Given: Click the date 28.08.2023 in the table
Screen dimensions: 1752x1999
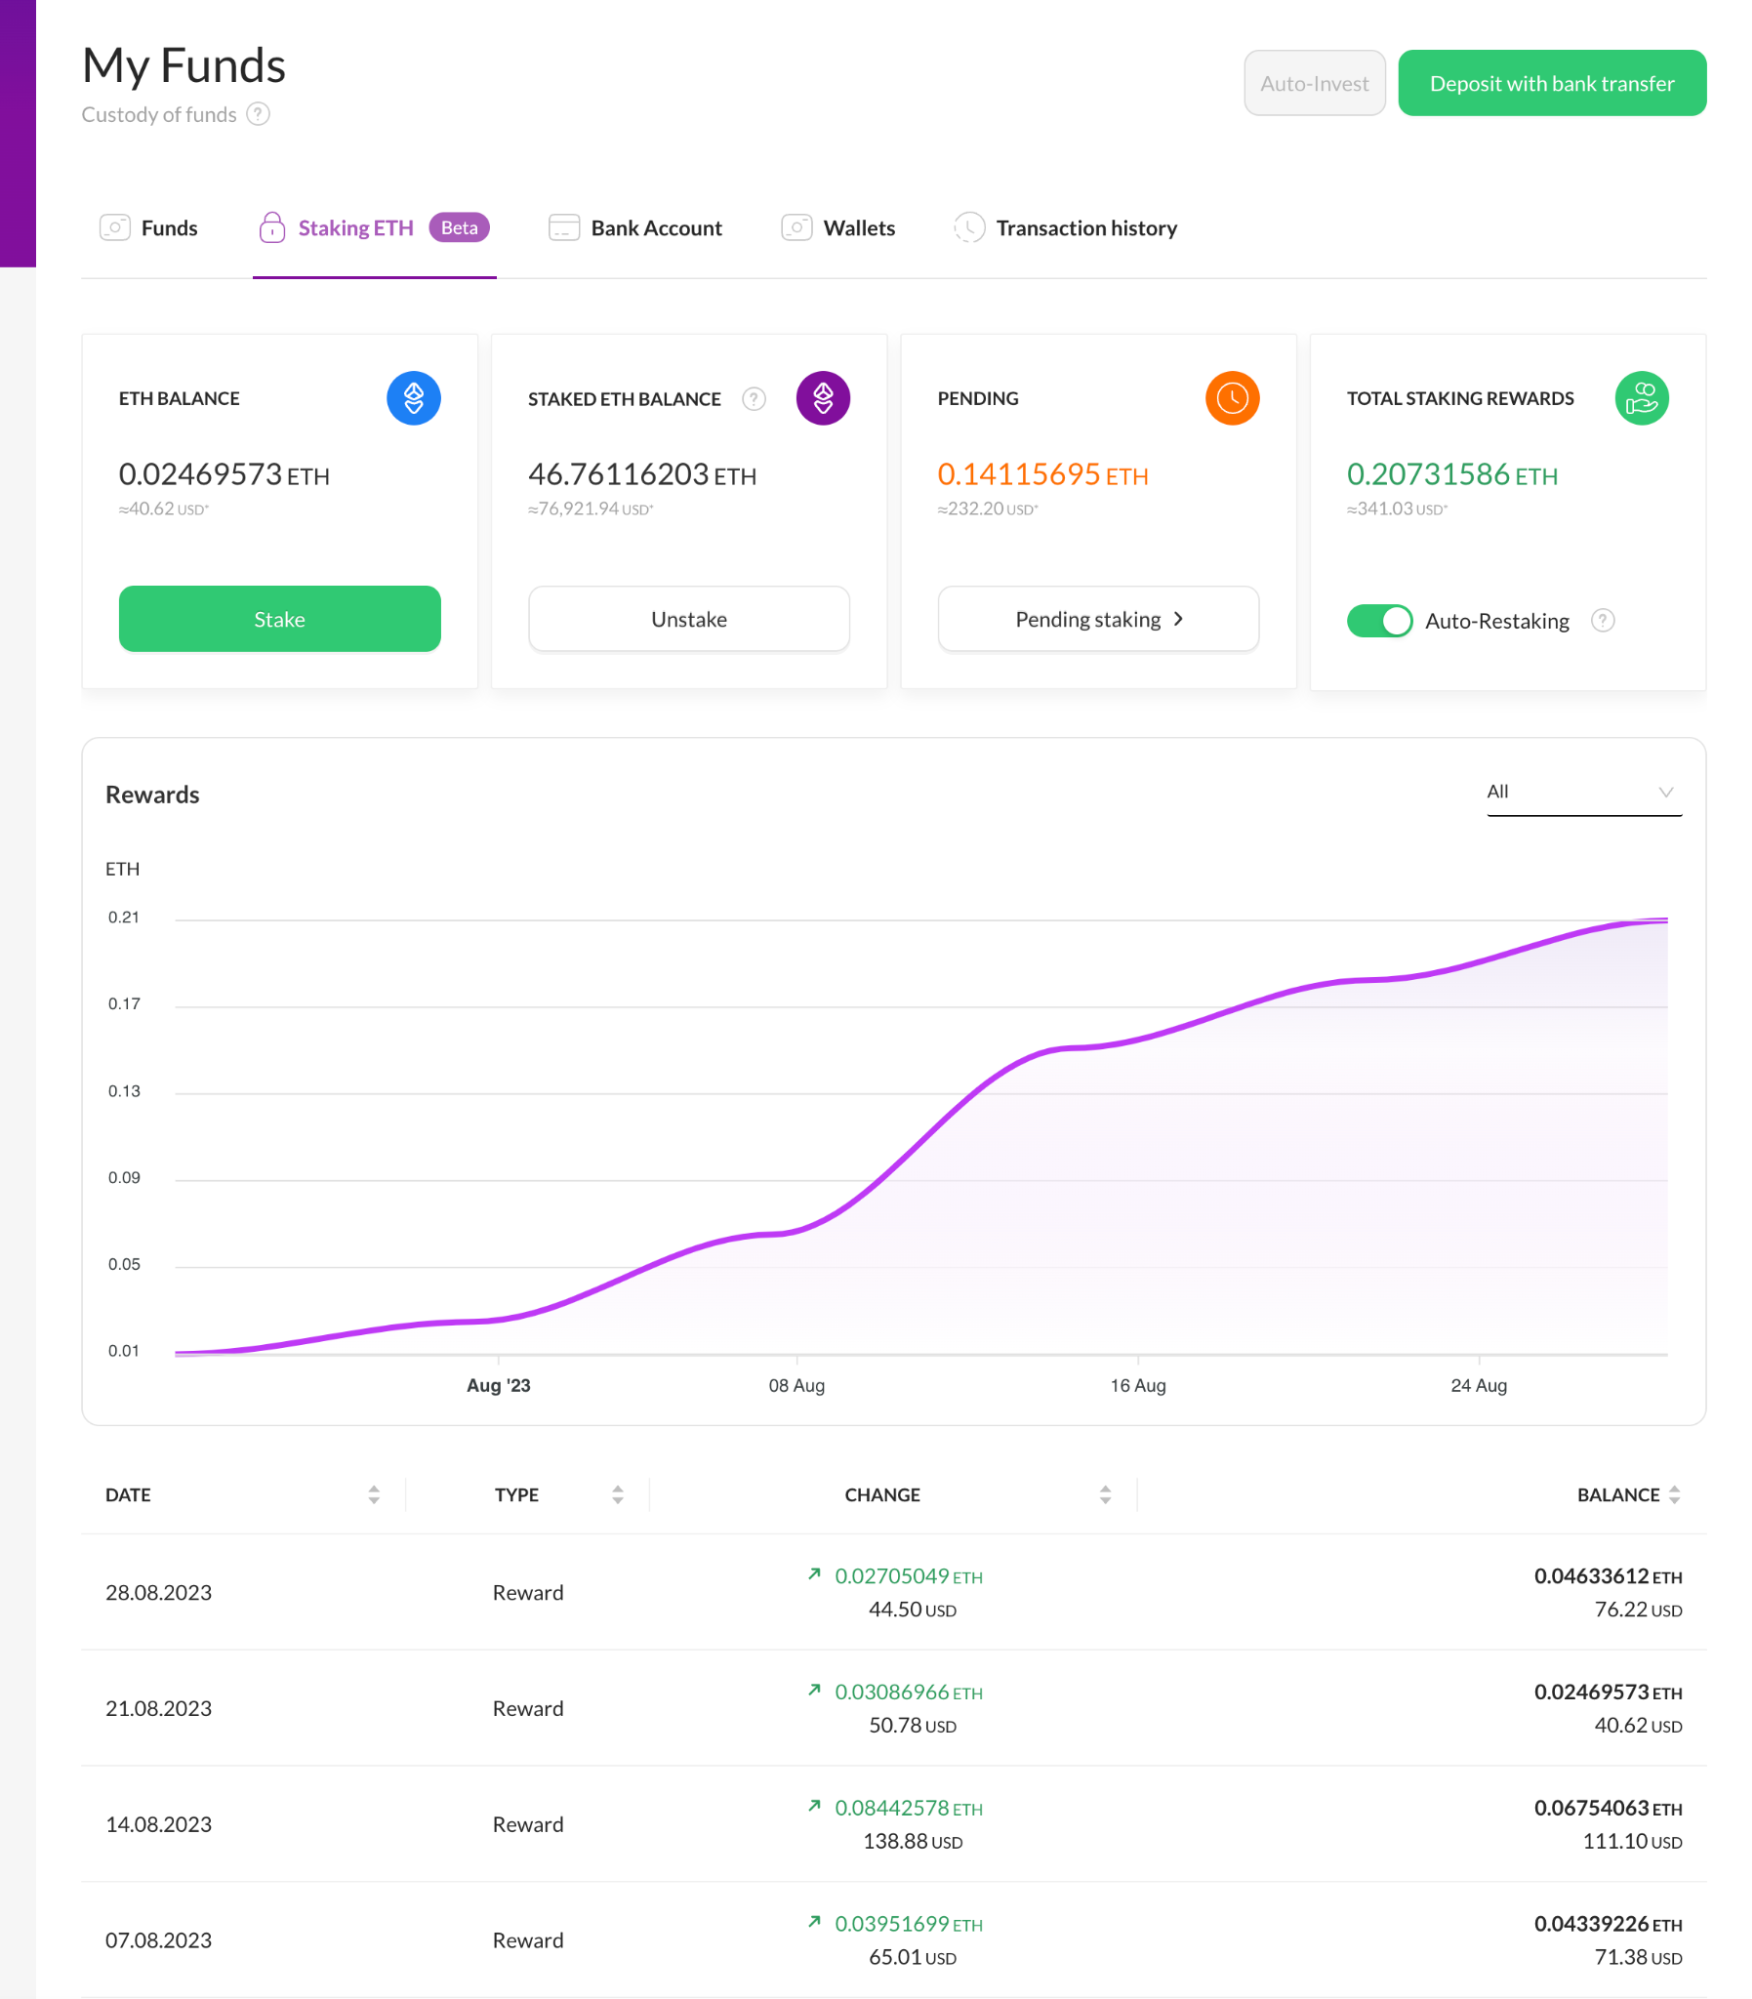Looking at the screenshot, I should [158, 1592].
